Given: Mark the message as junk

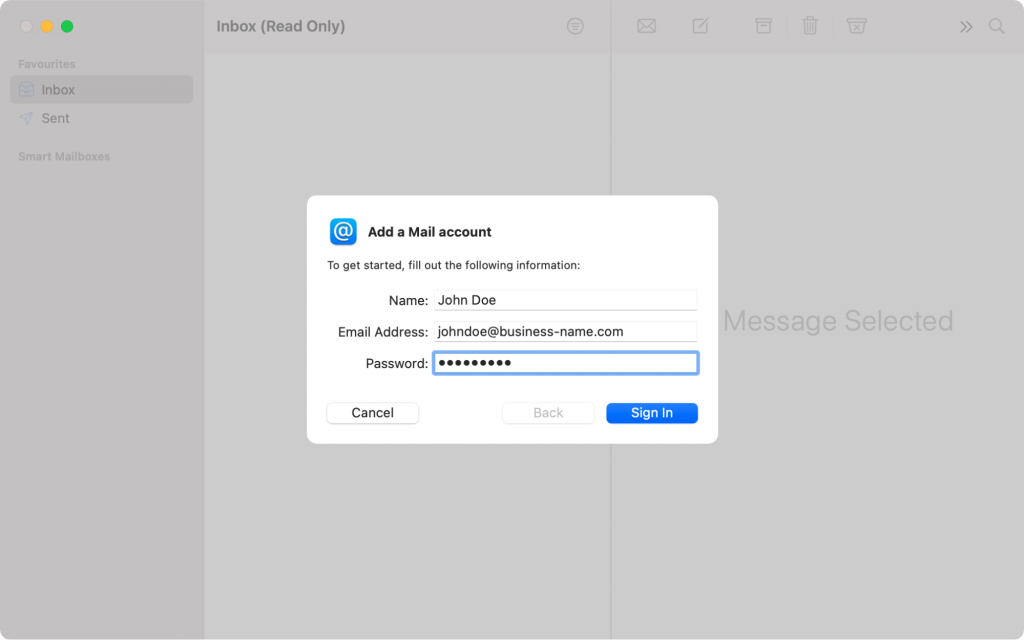Looking at the screenshot, I should (857, 26).
